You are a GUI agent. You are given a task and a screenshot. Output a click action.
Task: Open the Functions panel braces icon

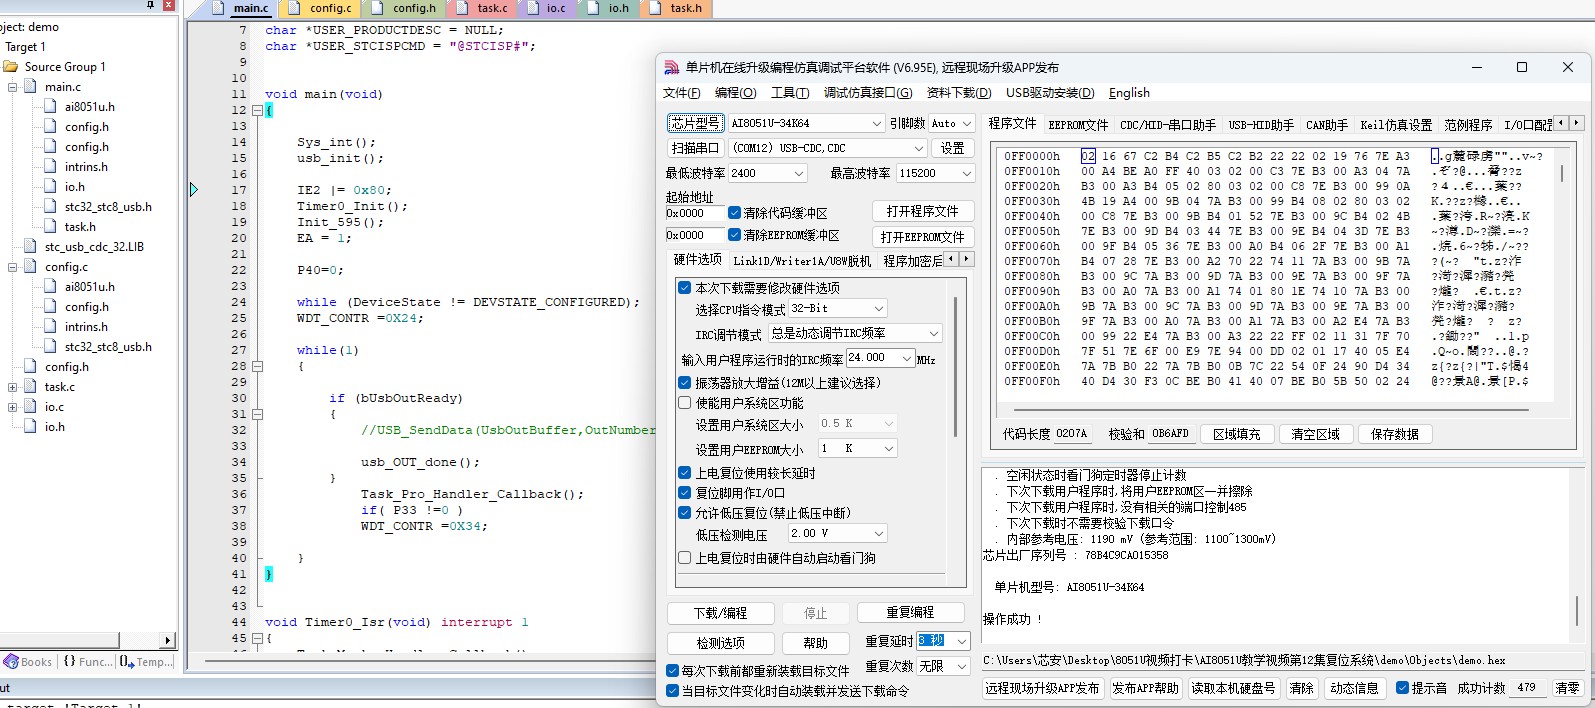point(69,661)
